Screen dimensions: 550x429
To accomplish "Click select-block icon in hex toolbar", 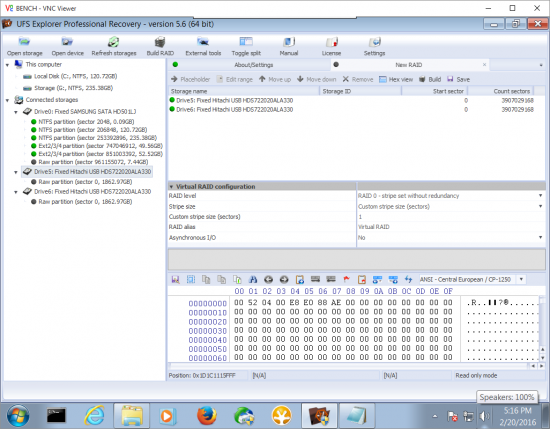I will point(191,280).
